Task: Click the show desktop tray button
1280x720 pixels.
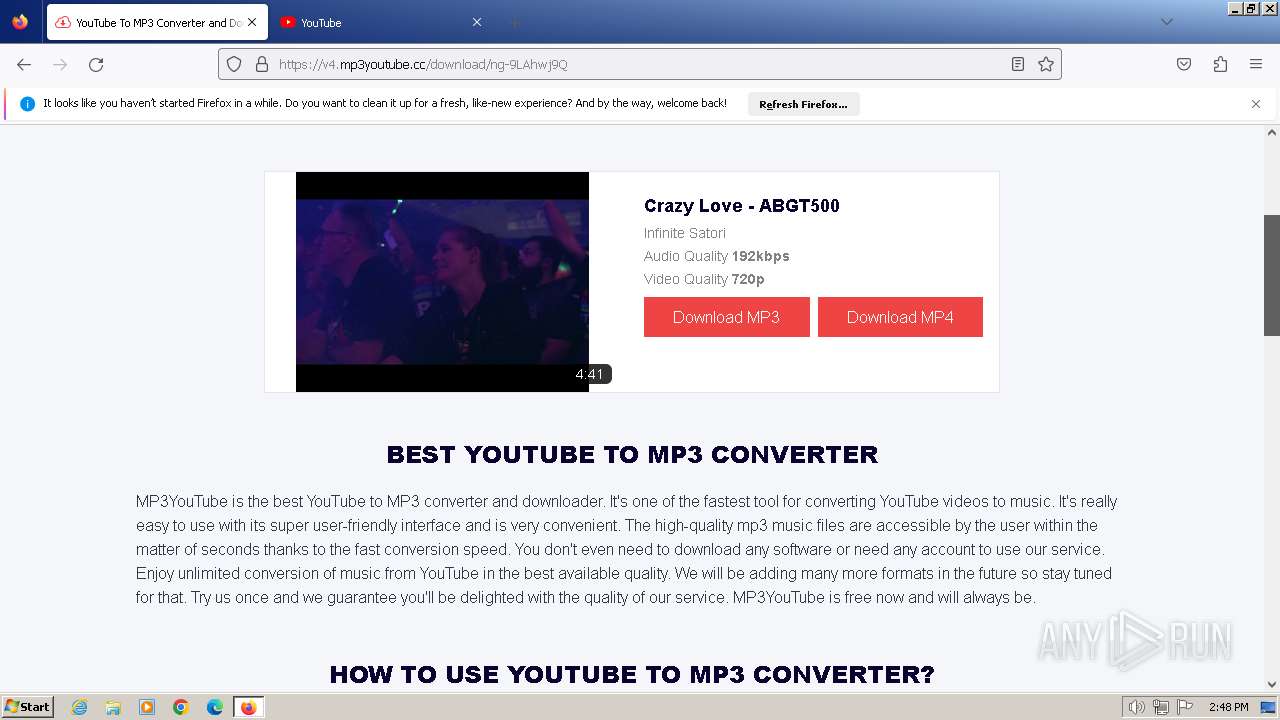Action: coord(1268,707)
